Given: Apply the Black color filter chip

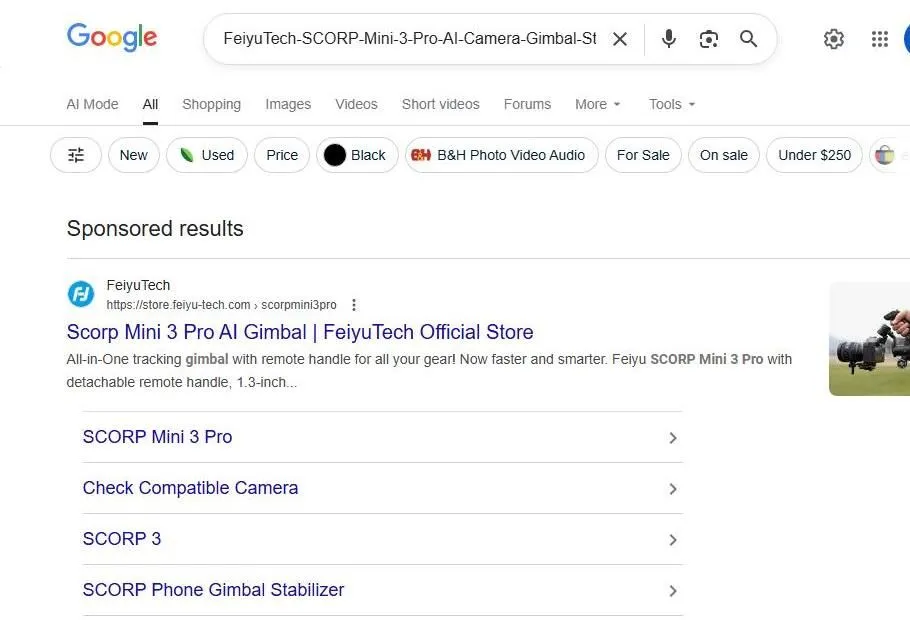Looking at the screenshot, I should (x=357, y=155).
